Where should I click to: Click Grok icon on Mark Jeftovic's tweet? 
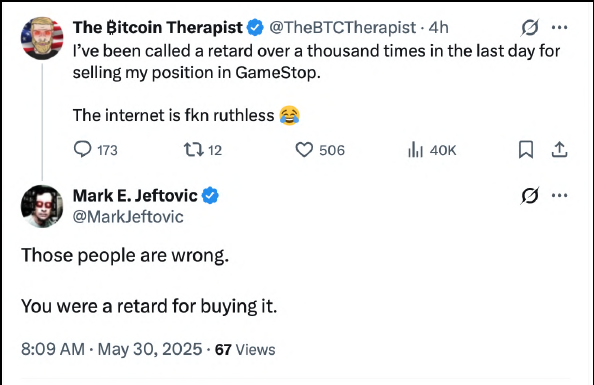coord(530,196)
